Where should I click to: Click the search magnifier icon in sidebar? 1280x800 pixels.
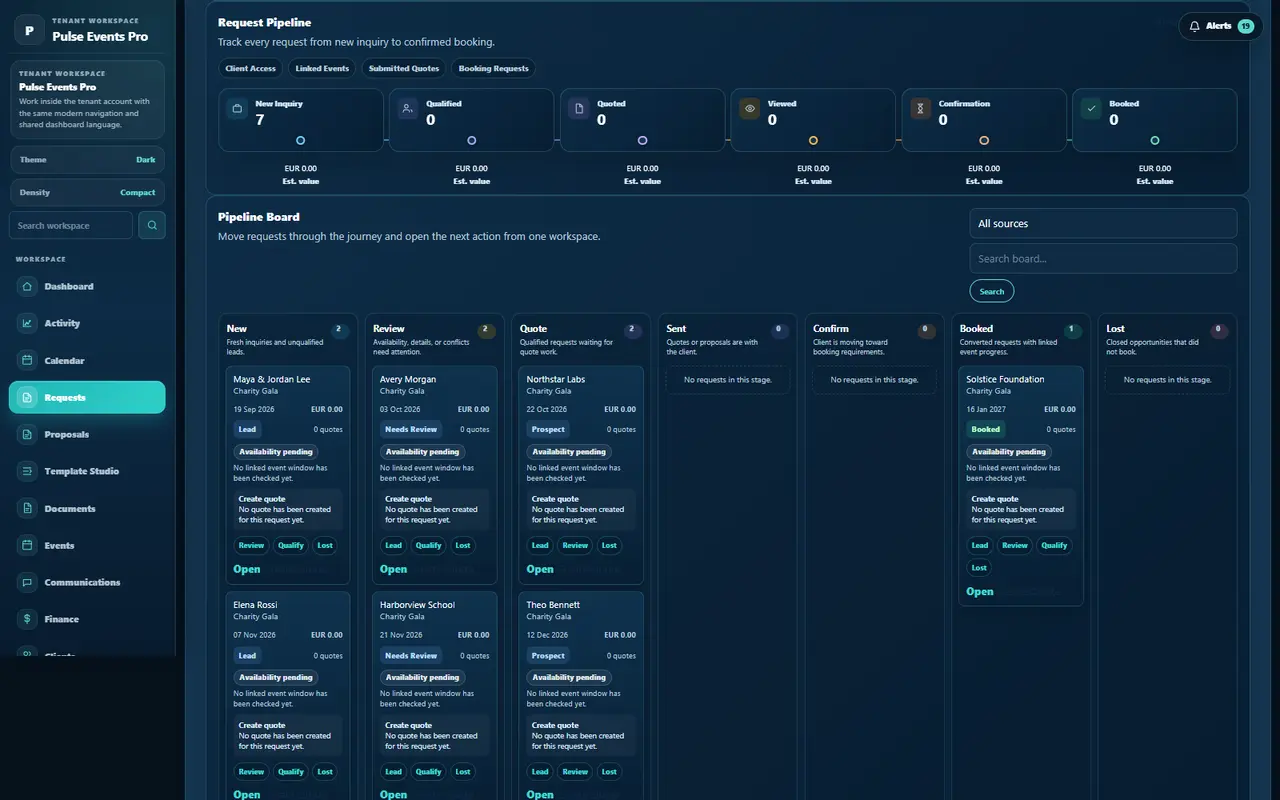(x=152, y=225)
